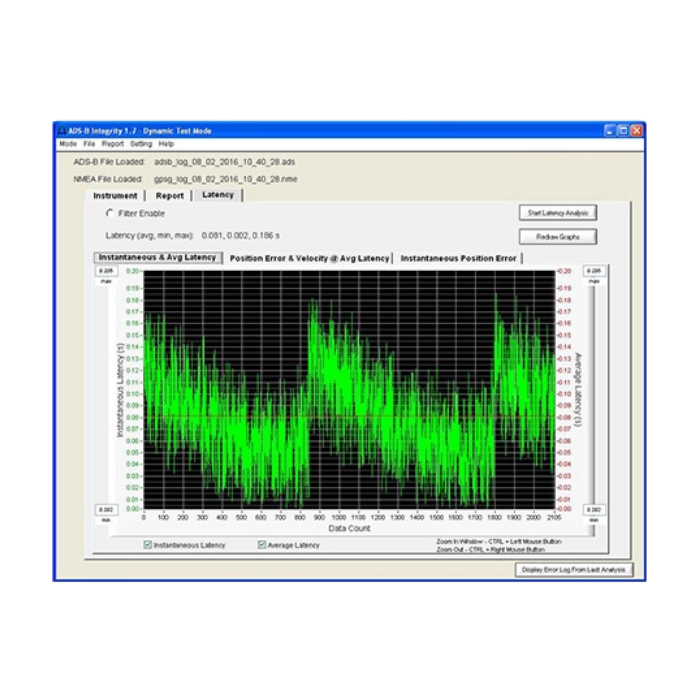700x700 pixels.
Task: Click the left axis max value field
Action: 106,271
